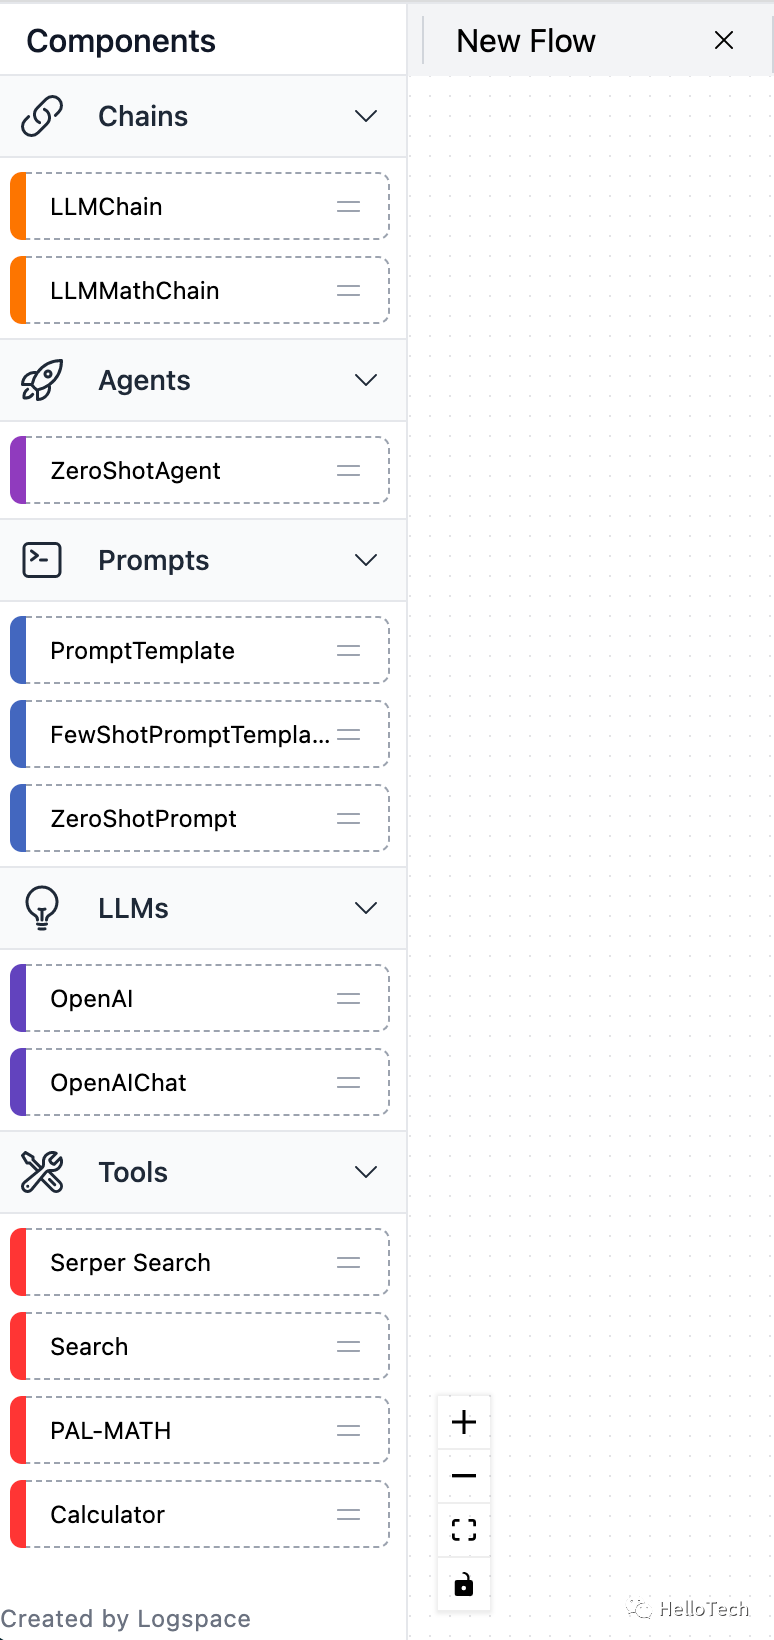The width and height of the screenshot is (774, 1640).
Task: Click the Chains link icon
Action: click(x=42, y=116)
